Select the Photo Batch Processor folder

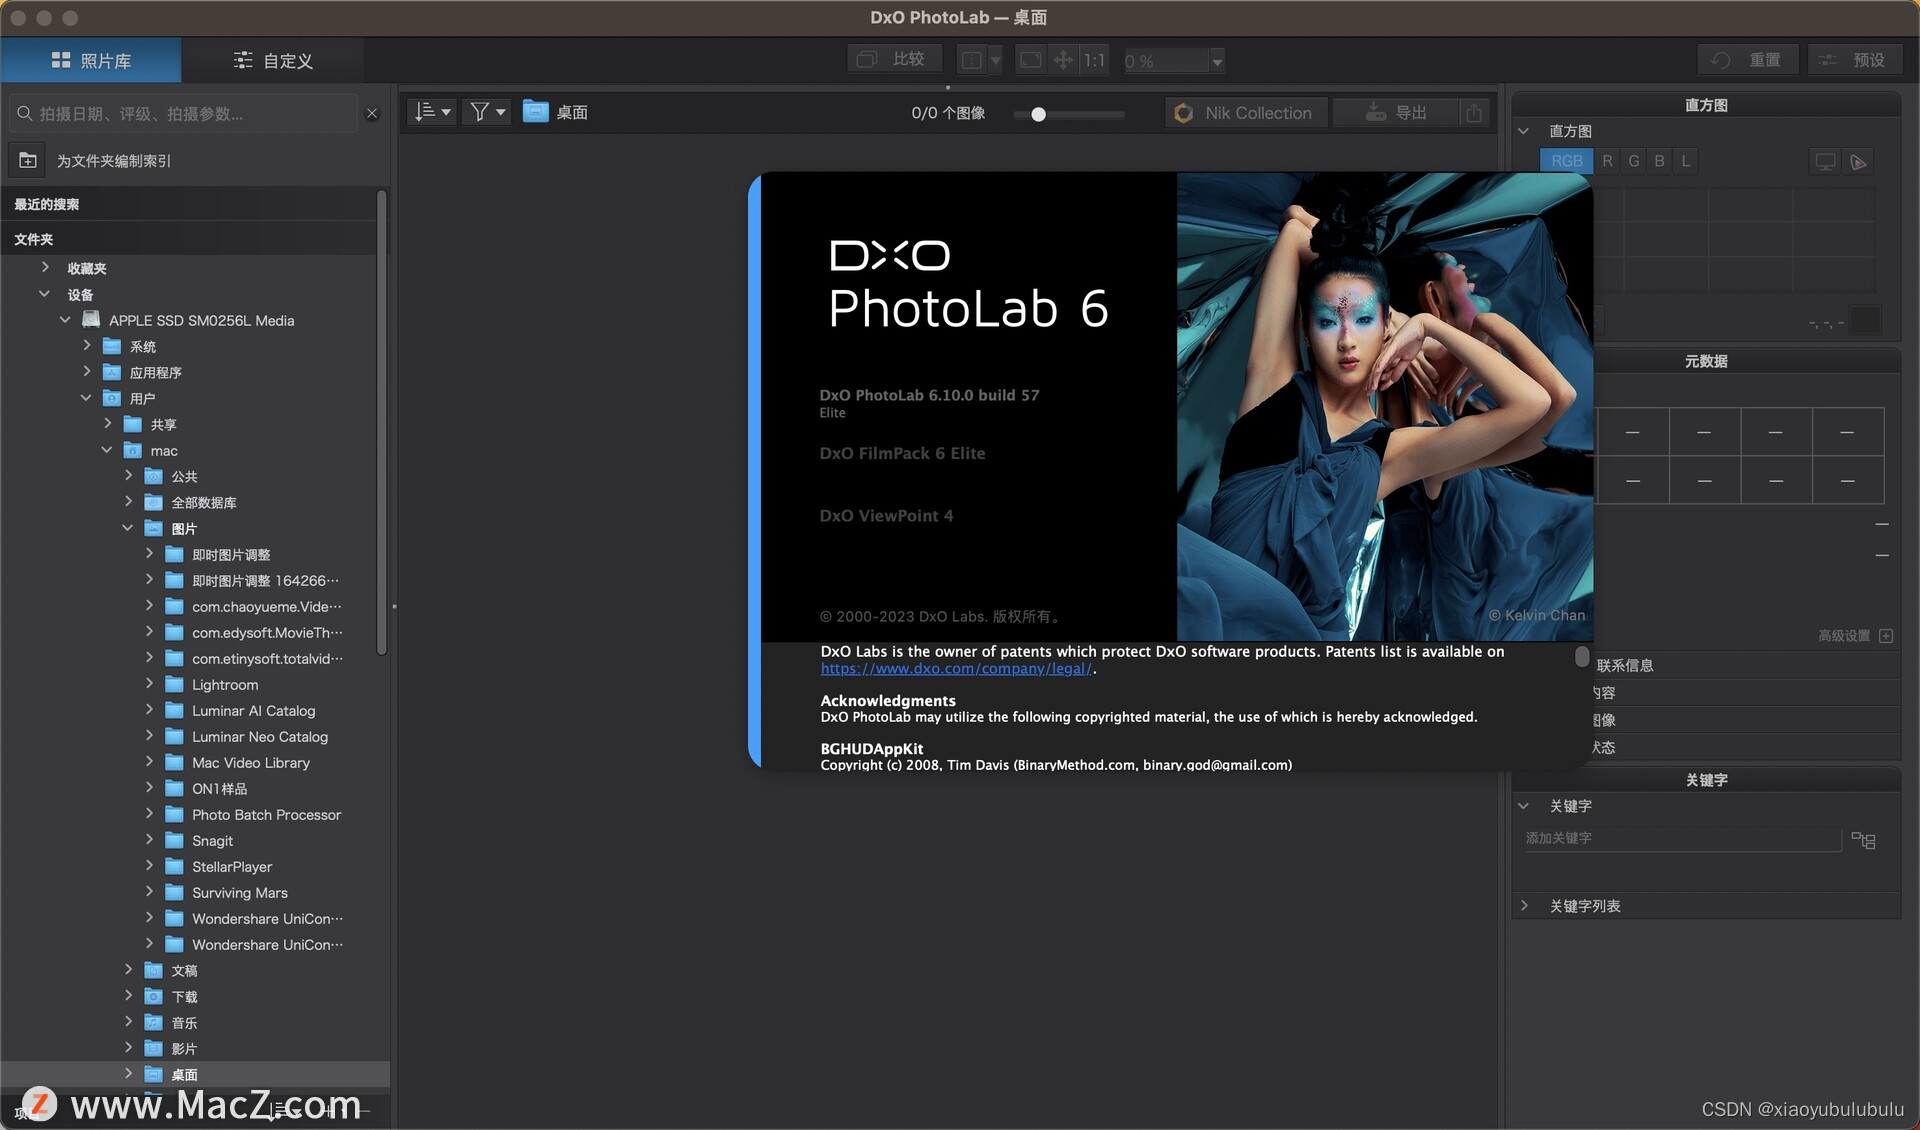click(266, 814)
